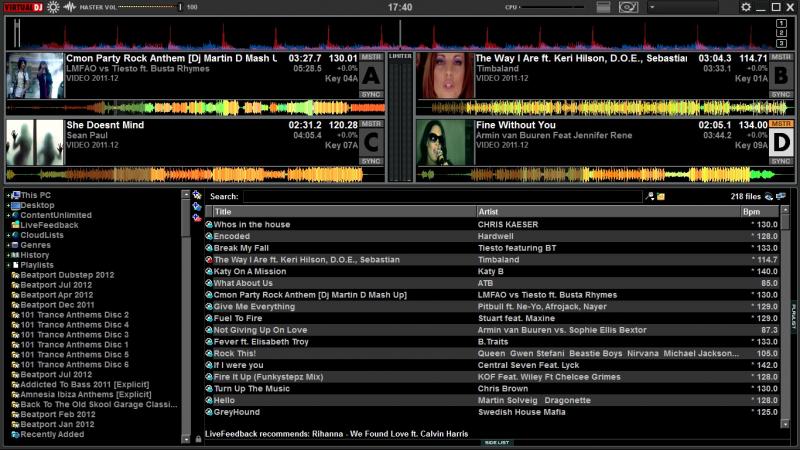This screenshot has width=800, height=450.
Task: Click the layout panel icon left of the vinyl icon
Action: (x=603, y=7)
